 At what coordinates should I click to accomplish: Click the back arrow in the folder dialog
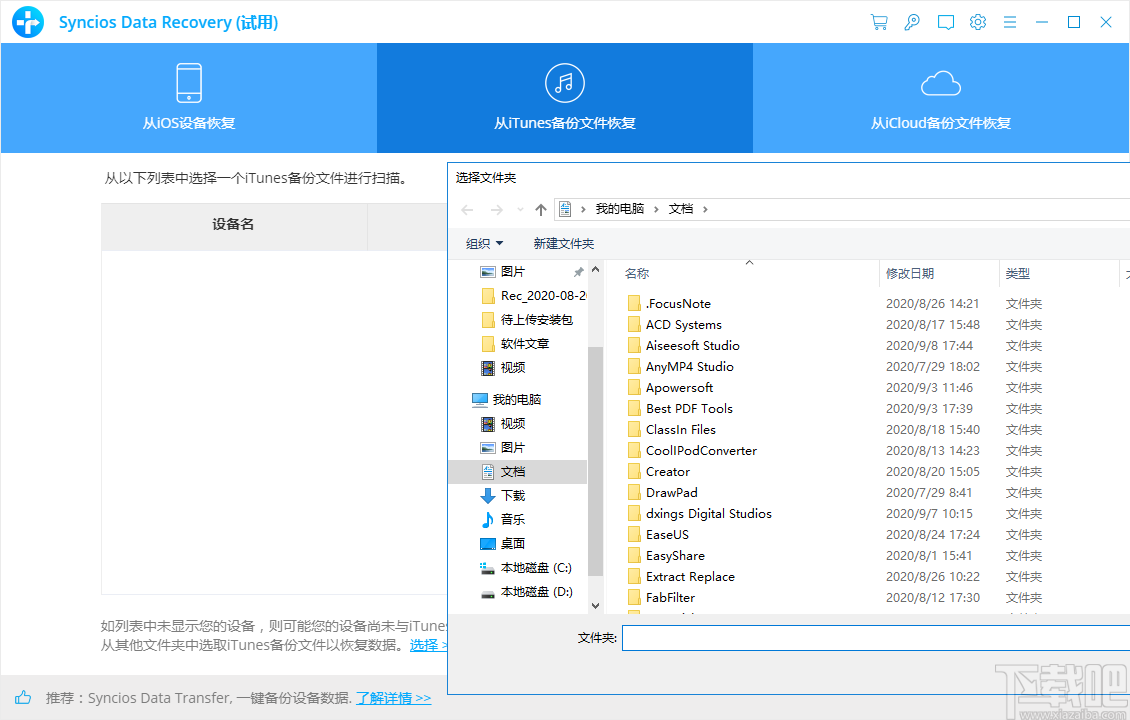pyautogui.click(x=467, y=210)
